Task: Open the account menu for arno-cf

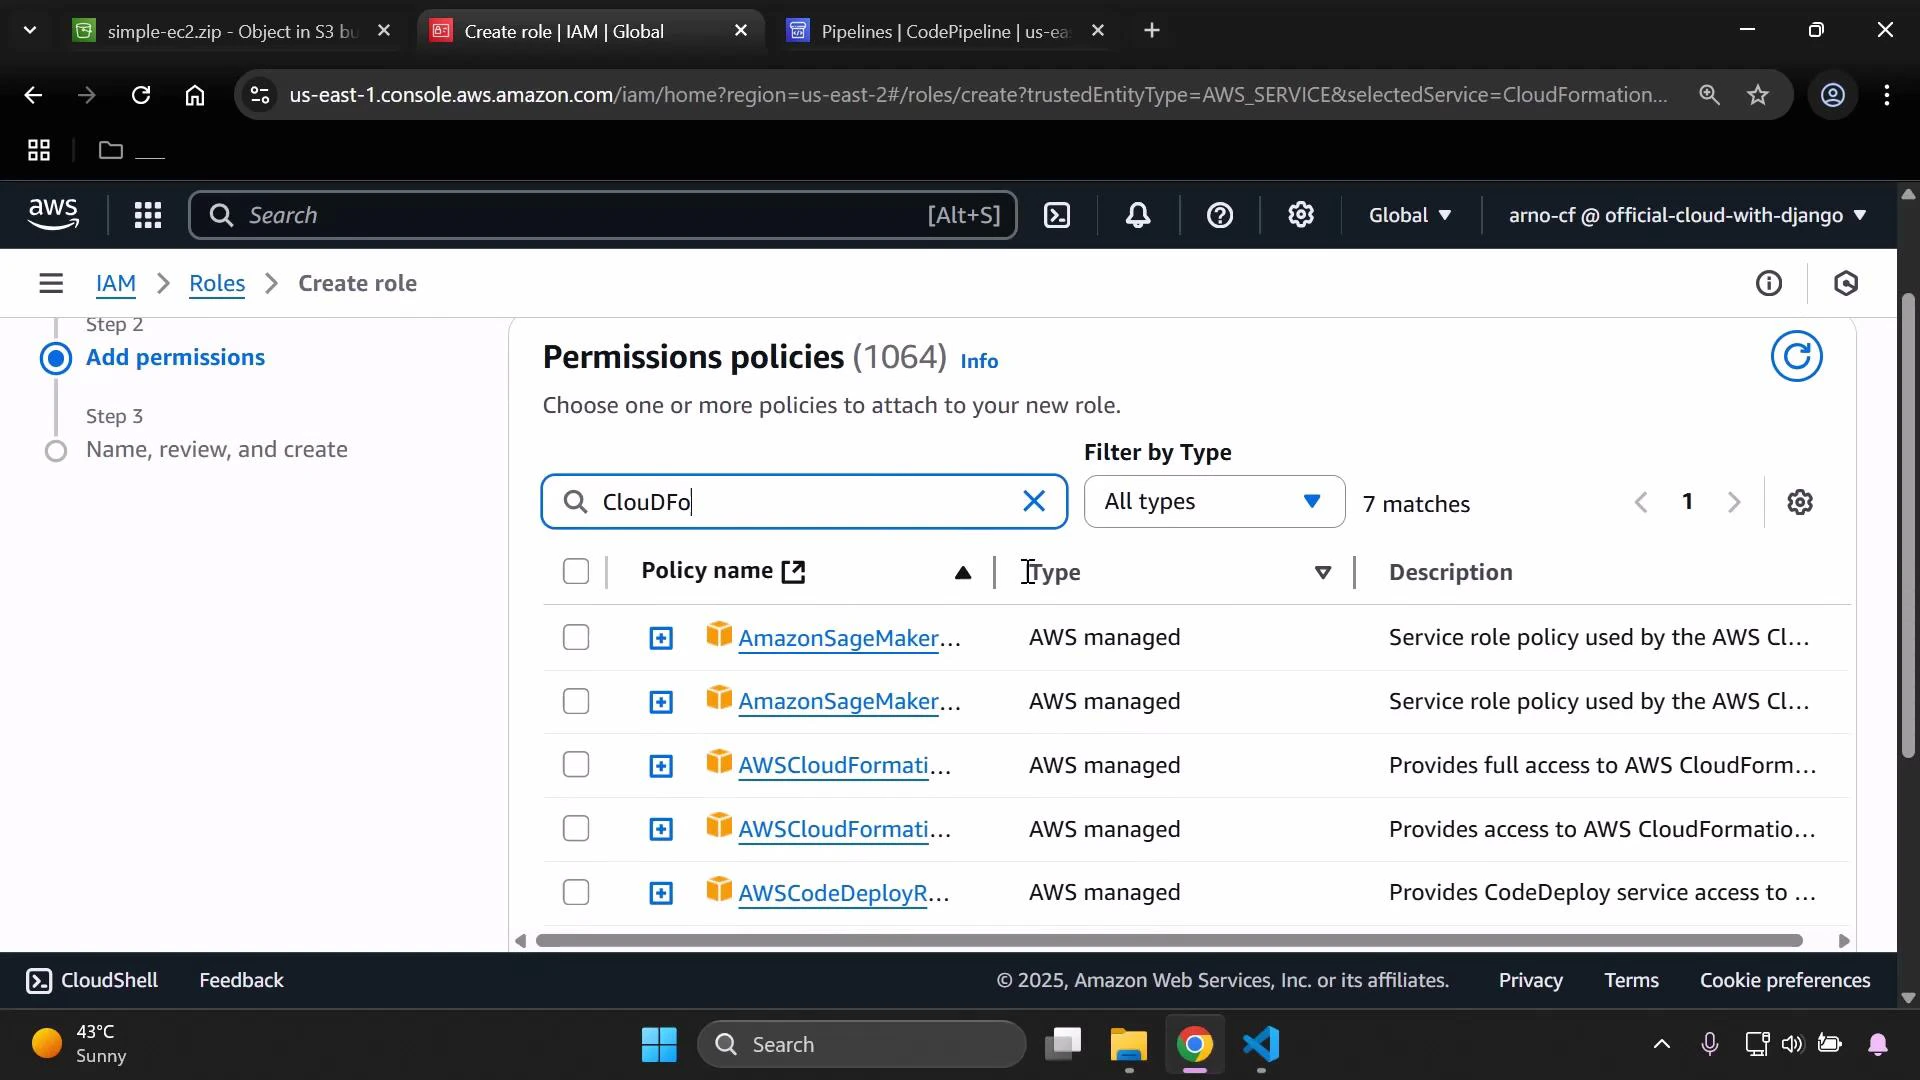Action: pos(1684,214)
